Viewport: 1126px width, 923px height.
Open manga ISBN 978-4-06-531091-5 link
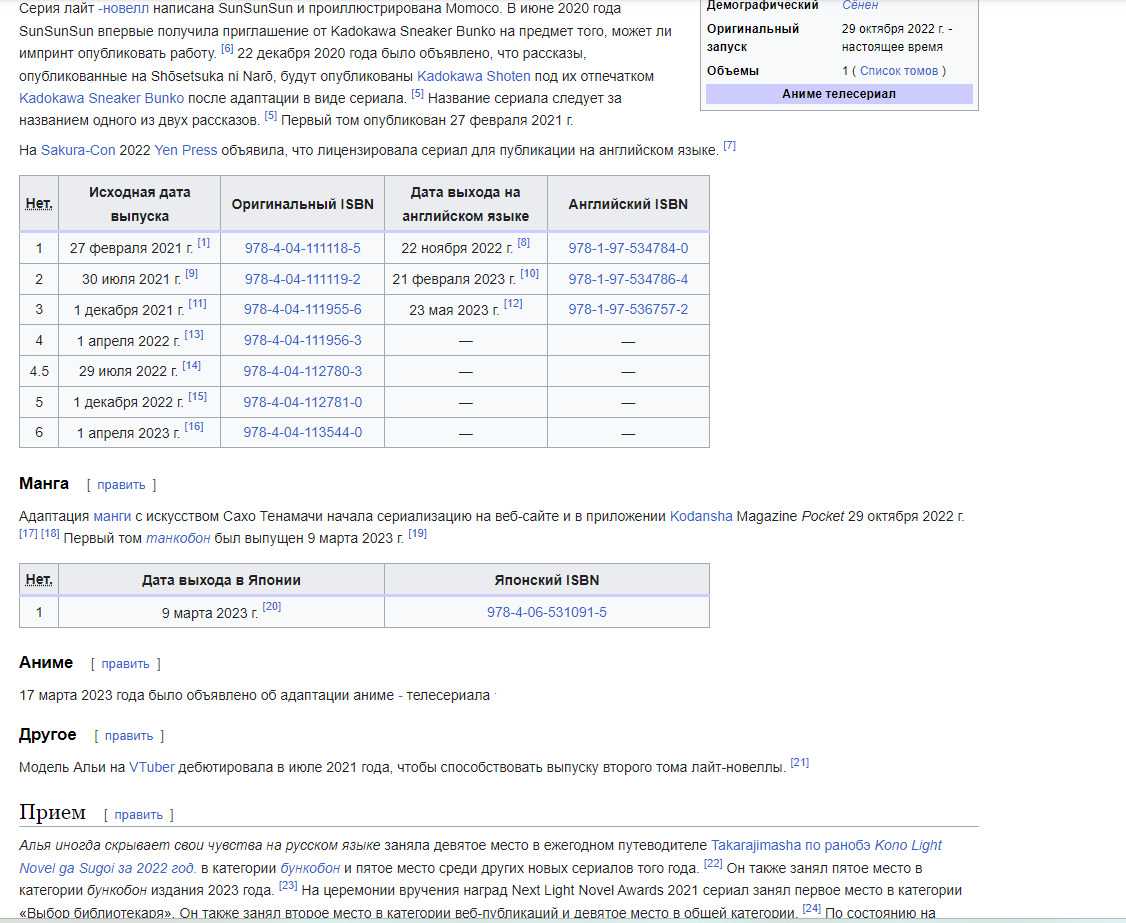547,612
